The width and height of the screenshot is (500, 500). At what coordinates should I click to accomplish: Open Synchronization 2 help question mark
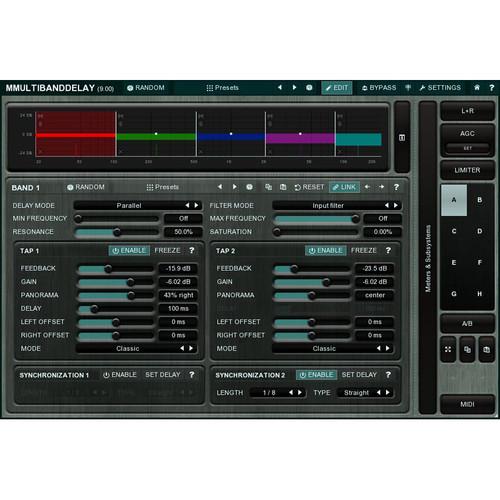[388, 375]
